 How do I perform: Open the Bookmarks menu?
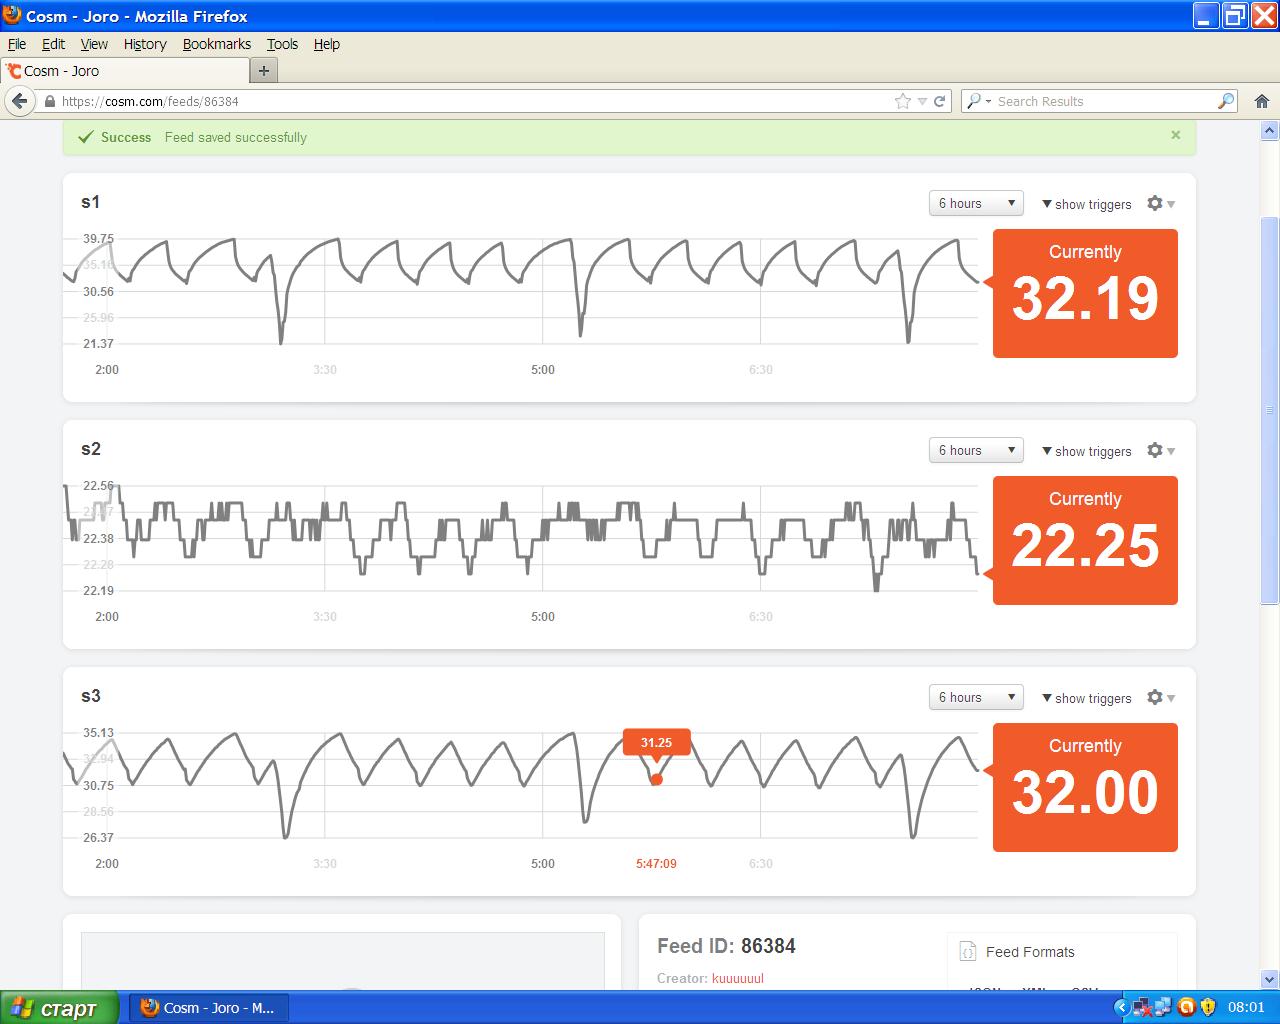[x=216, y=44]
